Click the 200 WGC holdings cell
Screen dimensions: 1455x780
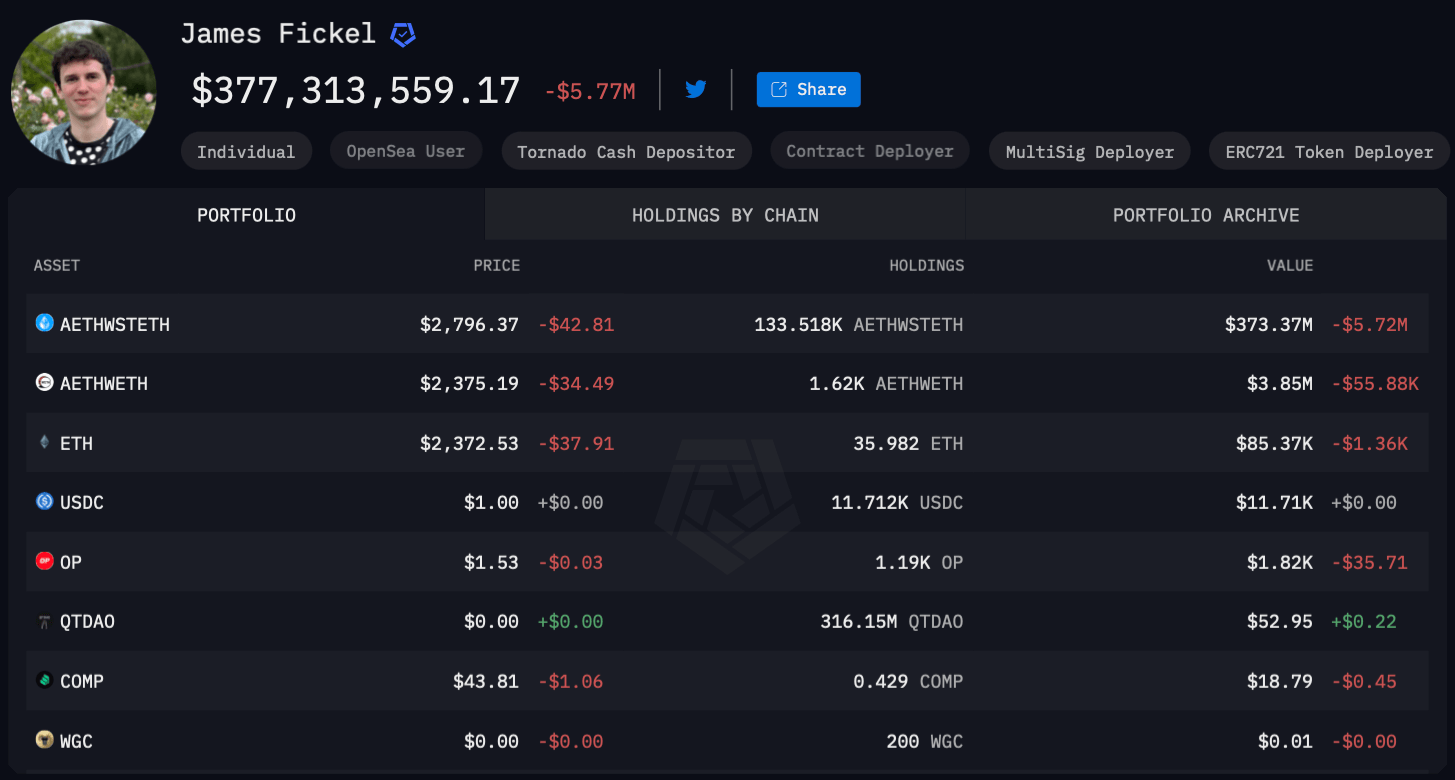pyautogui.click(x=925, y=741)
